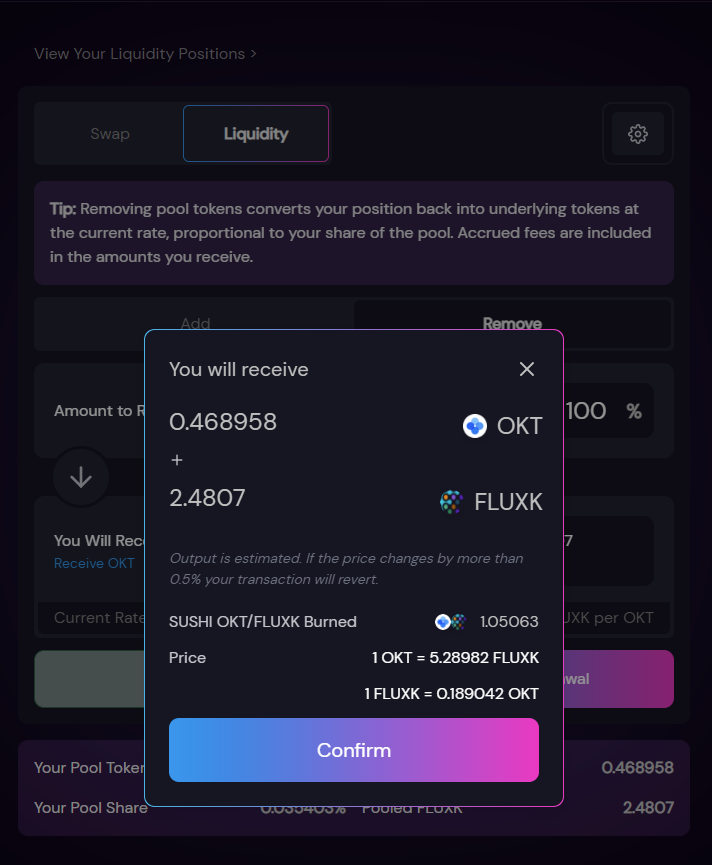Switch to the Add liquidity tab

click(195, 323)
